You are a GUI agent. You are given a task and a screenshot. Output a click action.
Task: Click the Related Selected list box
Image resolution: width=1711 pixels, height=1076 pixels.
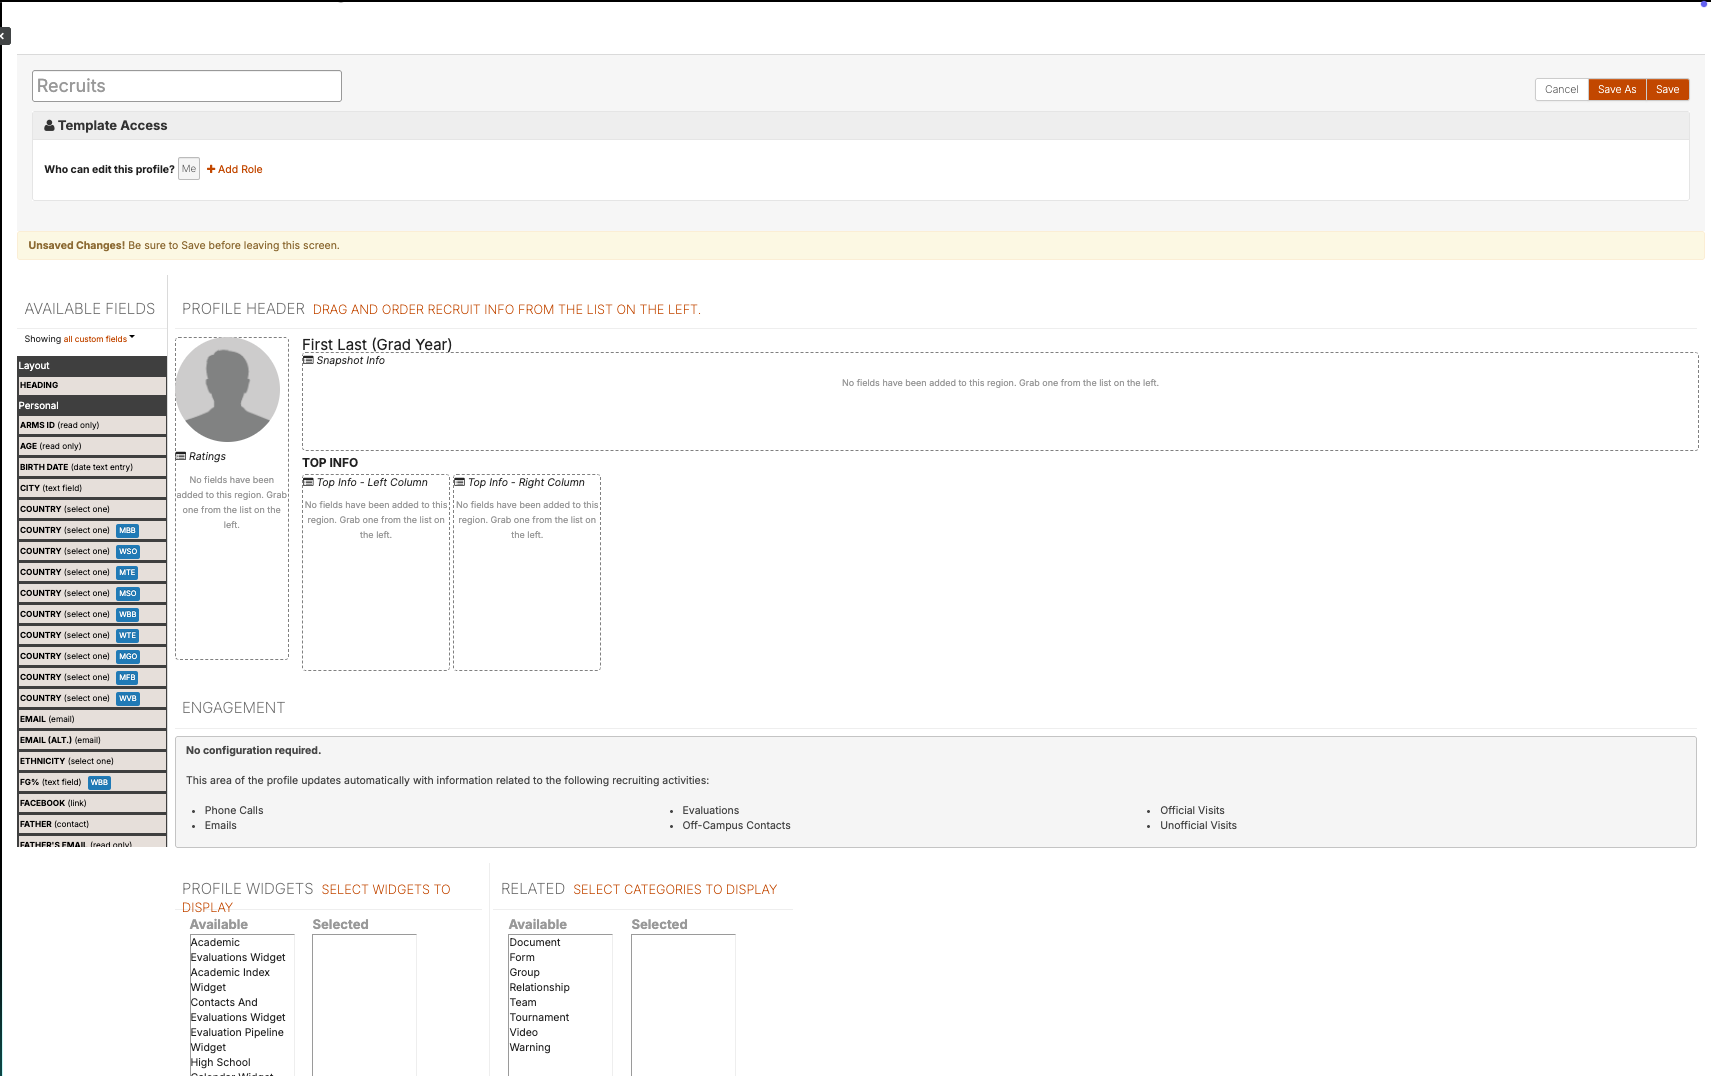[683, 1005]
